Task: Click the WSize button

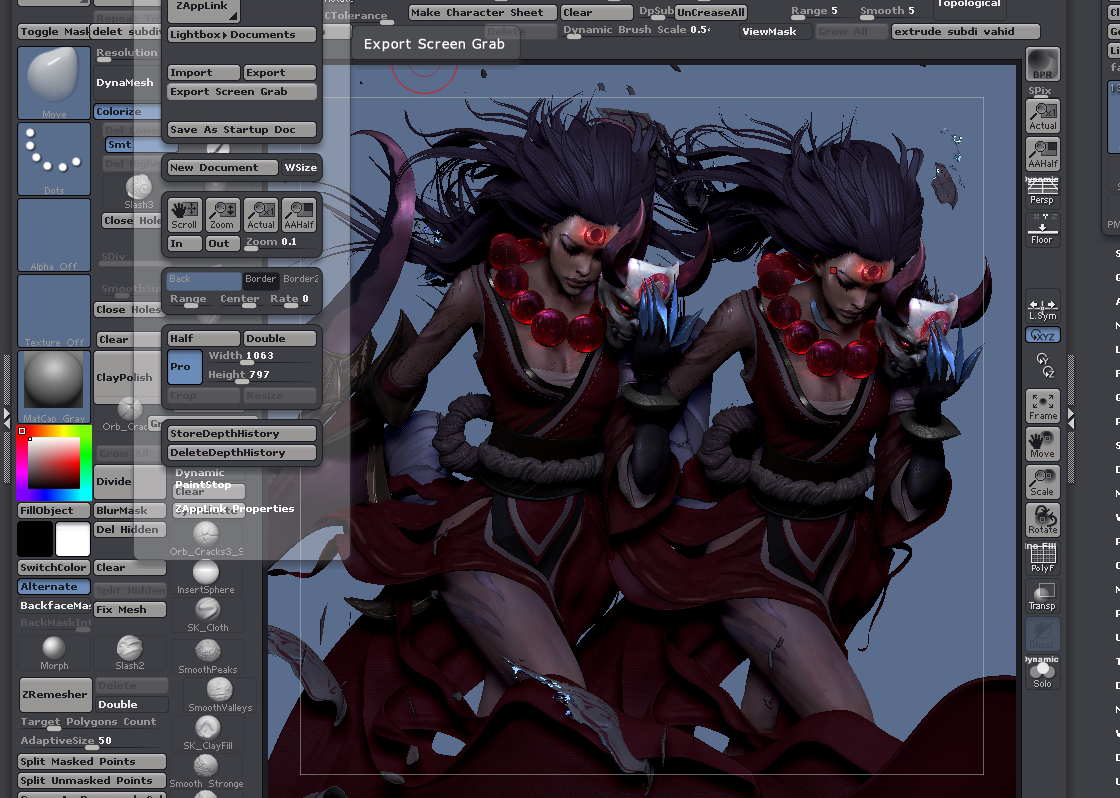Action: [300, 167]
